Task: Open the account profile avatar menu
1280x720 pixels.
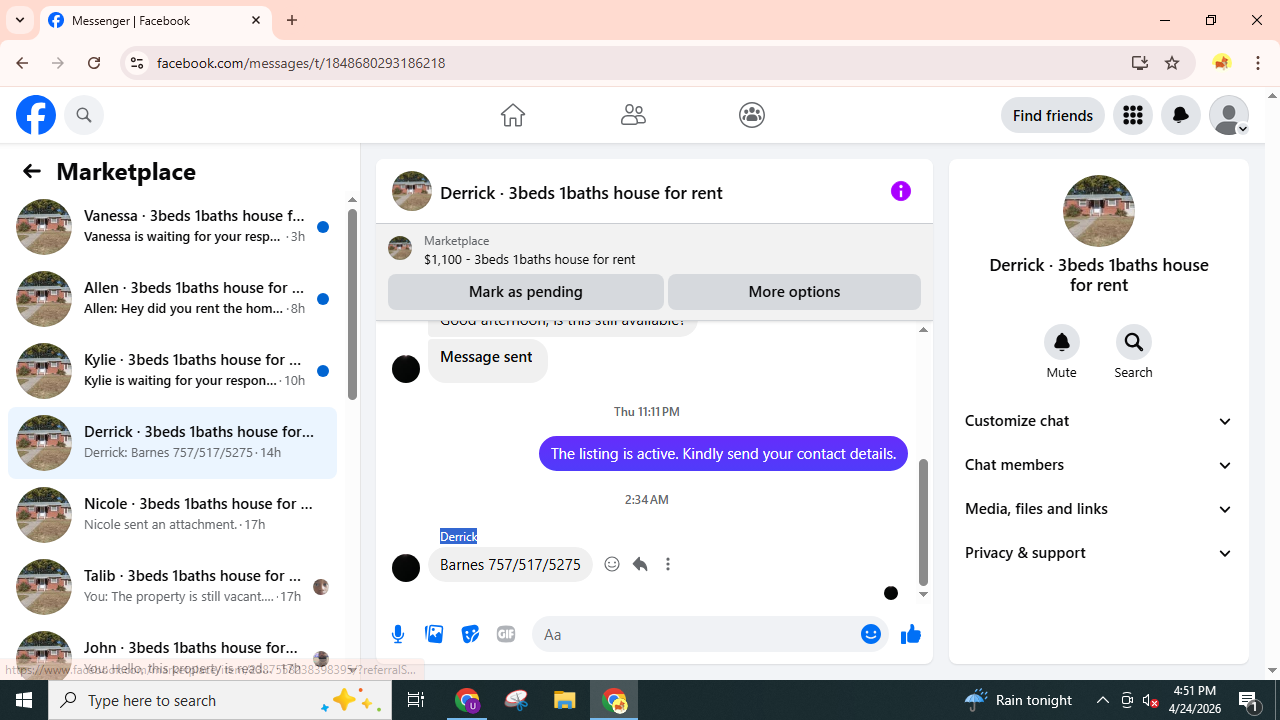Action: tap(1229, 115)
